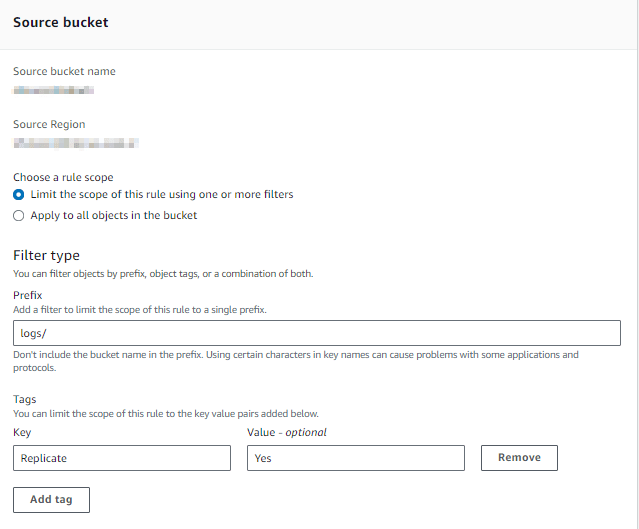The height and width of the screenshot is (529, 639).
Task: Click the Value - optional column label
Action: [286, 432]
